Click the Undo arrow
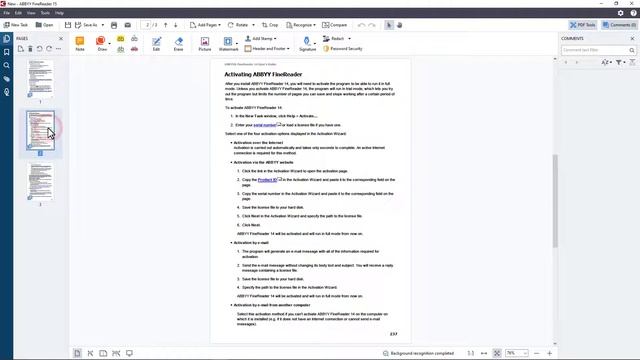This screenshot has width=640, height=360. coord(361,25)
